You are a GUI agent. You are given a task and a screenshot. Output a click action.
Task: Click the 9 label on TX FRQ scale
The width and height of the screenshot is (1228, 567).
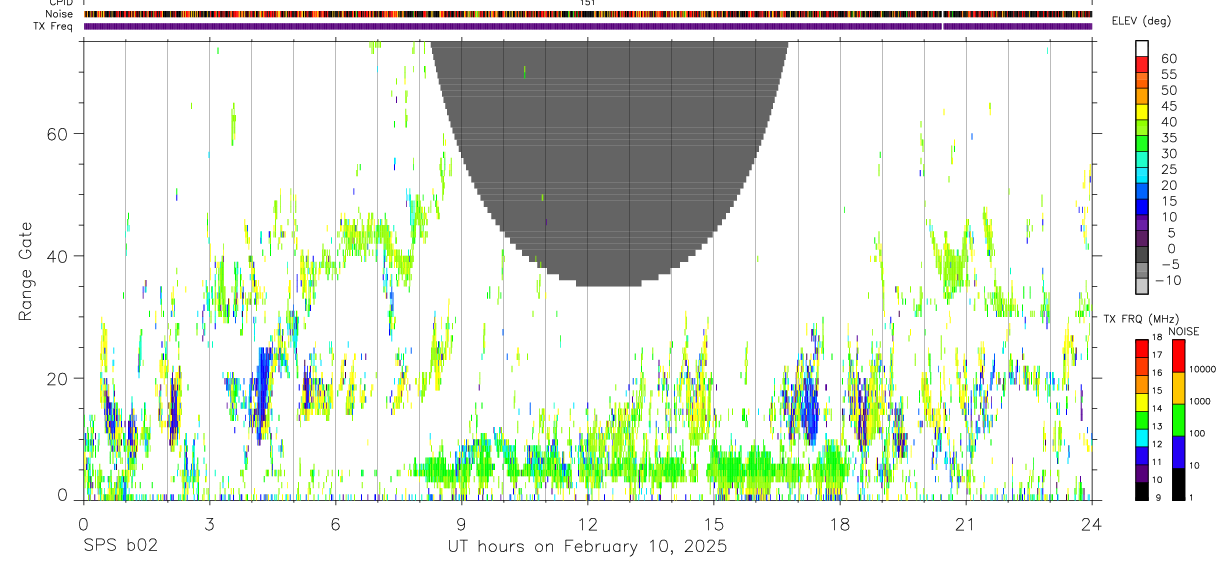[x=1157, y=497]
